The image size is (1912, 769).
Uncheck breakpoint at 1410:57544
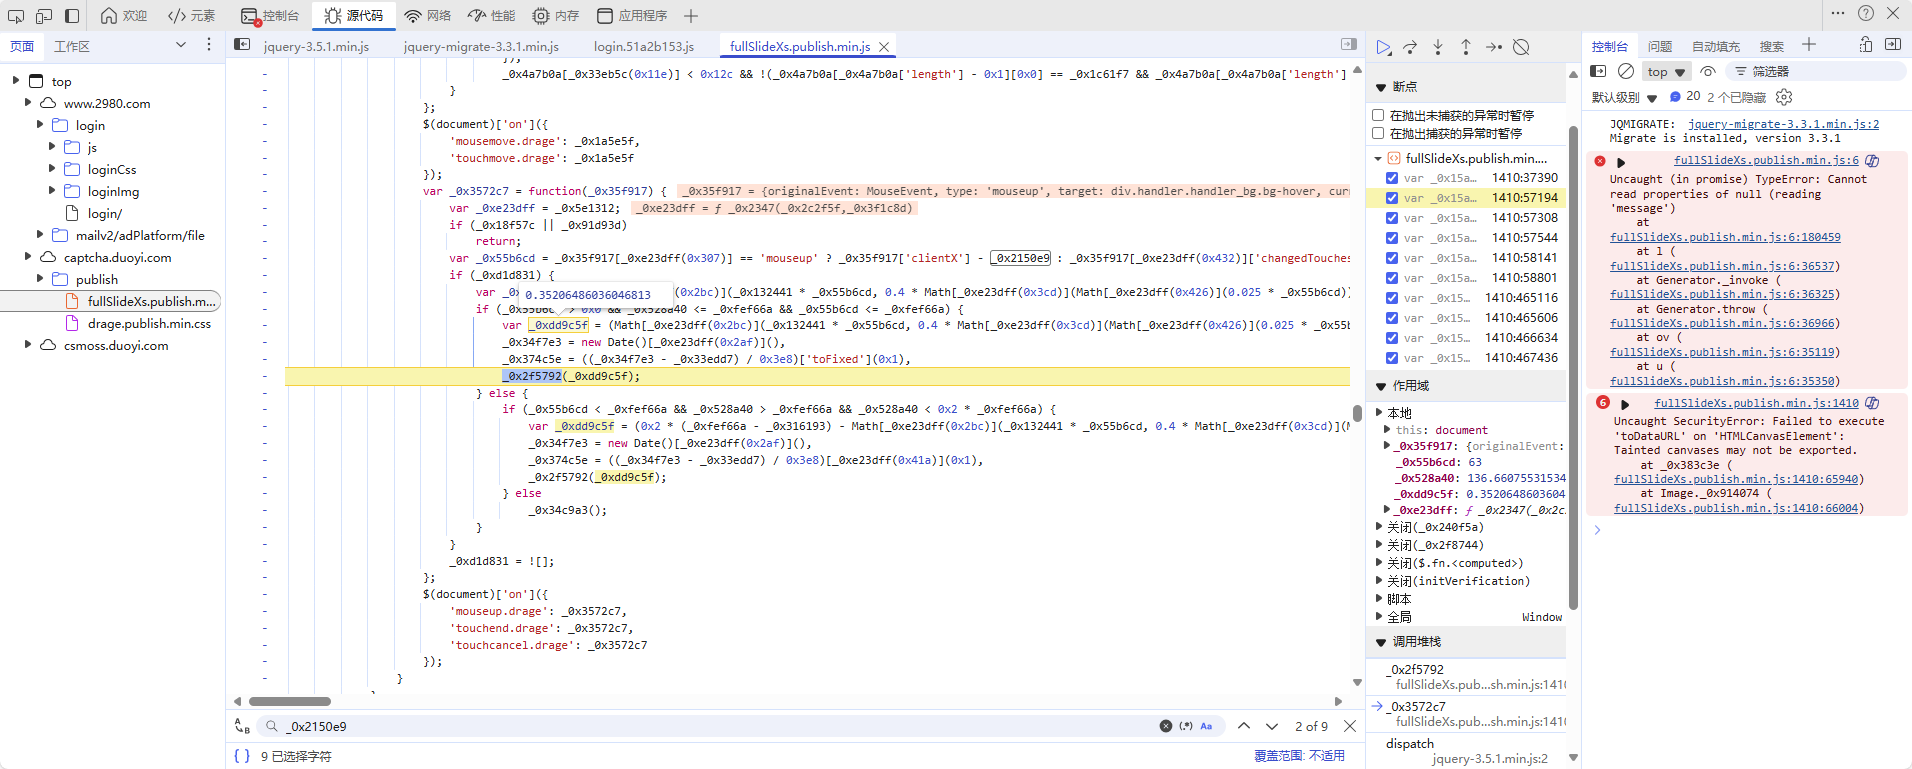tap(1392, 238)
